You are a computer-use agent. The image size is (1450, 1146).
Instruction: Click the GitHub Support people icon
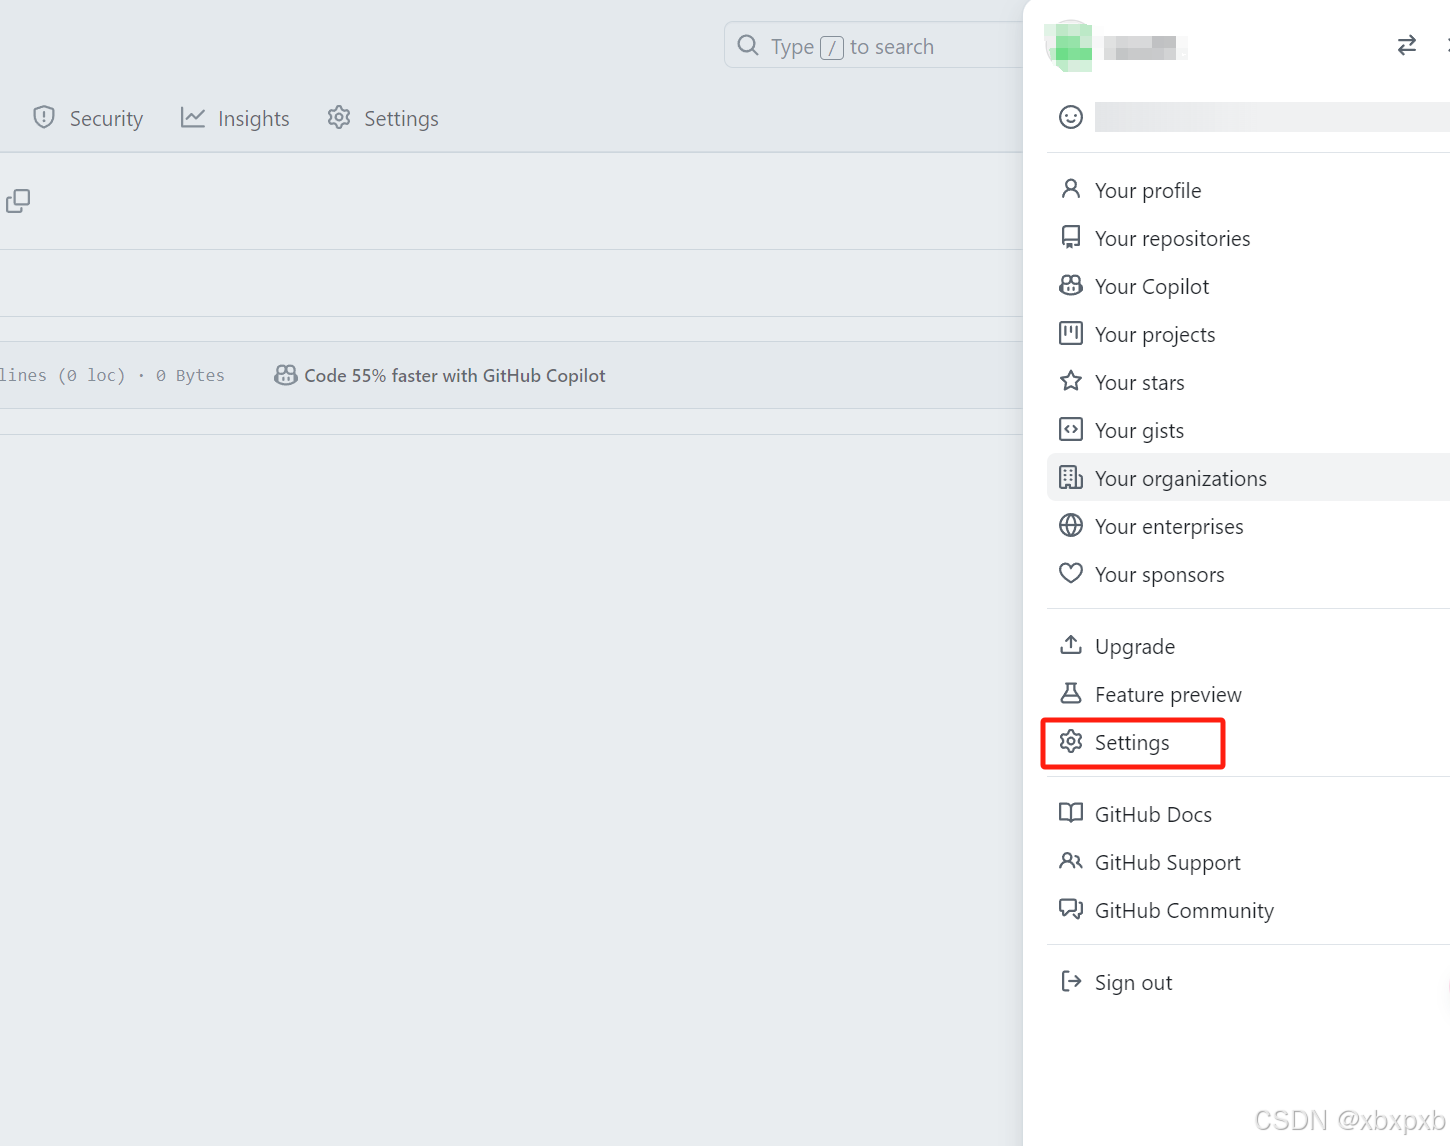coord(1071,861)
